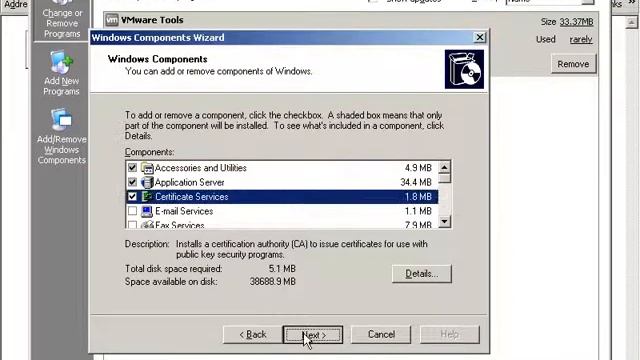Select the 'Fax Services' row
This screenshot has width=640, height=360.
click(x=282, y=224)
